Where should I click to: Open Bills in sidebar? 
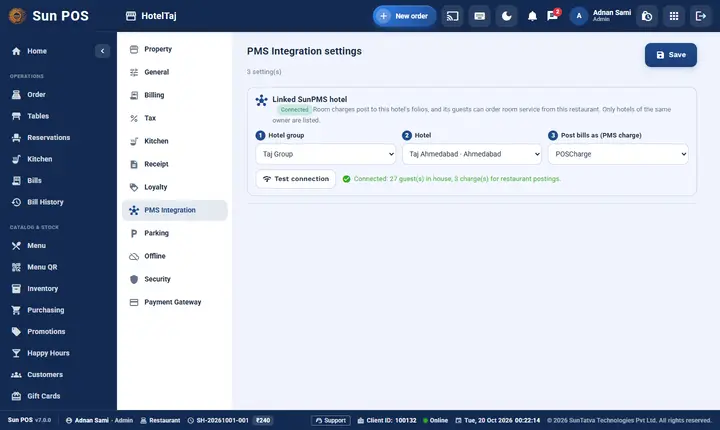(58, 181)
